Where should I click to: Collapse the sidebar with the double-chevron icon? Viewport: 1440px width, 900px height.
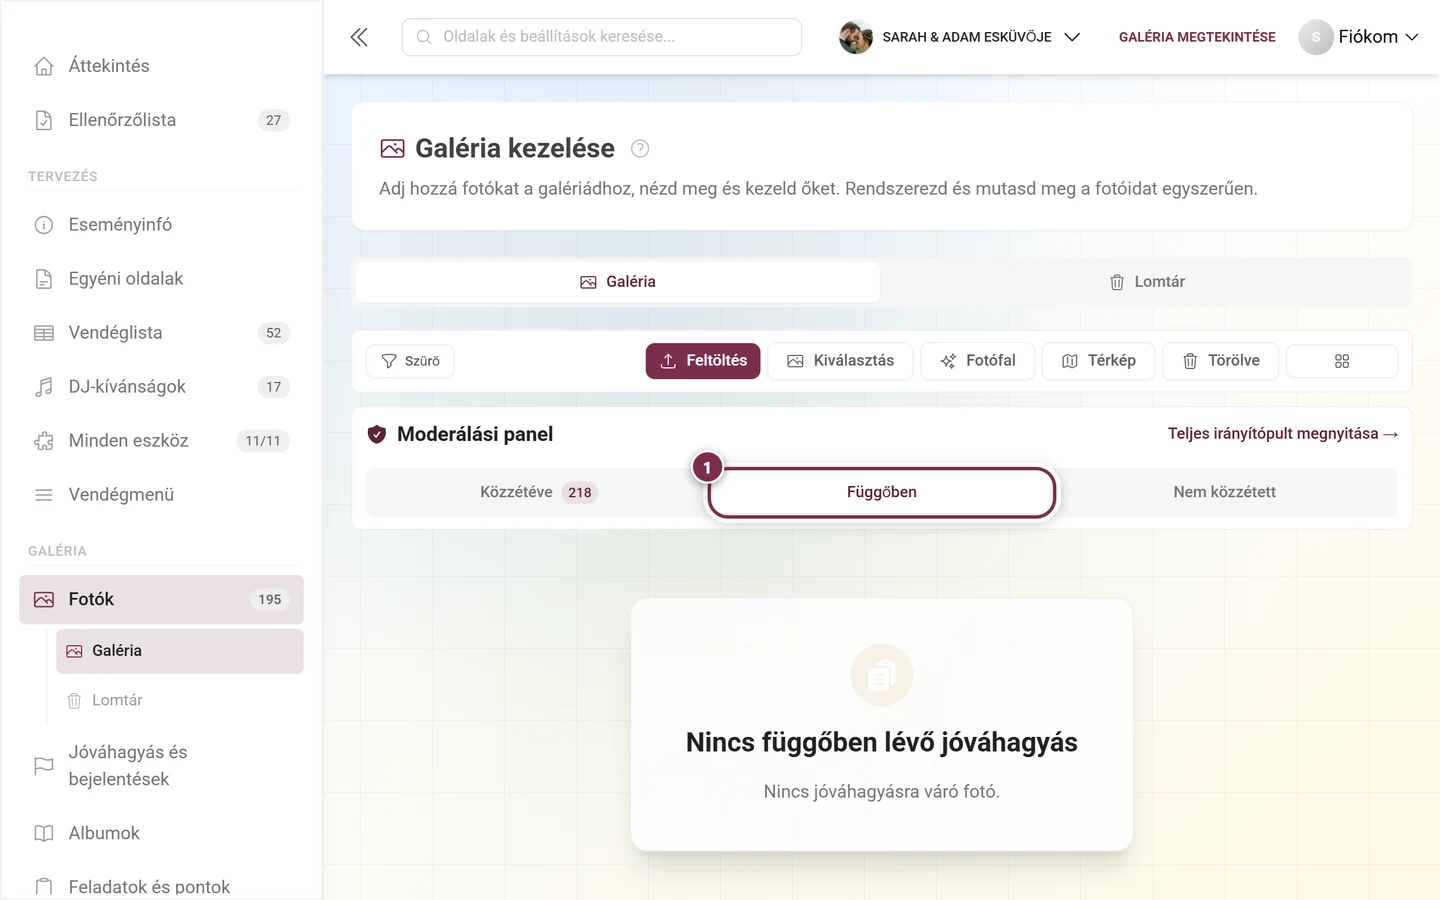pyautogui.click(x=359, y=37)
